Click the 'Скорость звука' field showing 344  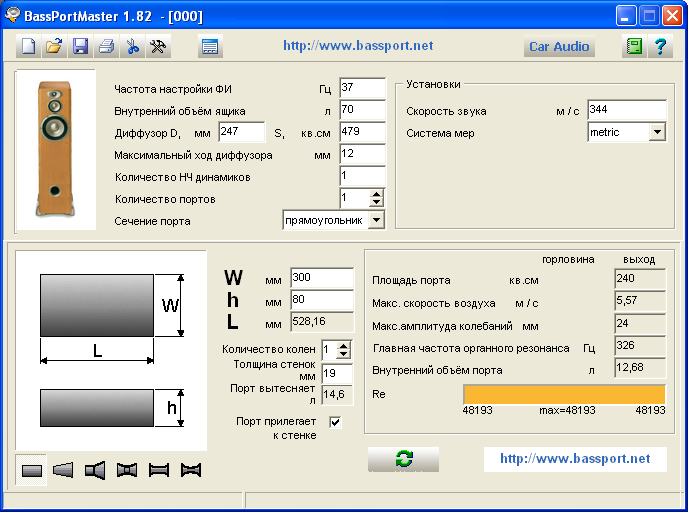pos(627,110)
